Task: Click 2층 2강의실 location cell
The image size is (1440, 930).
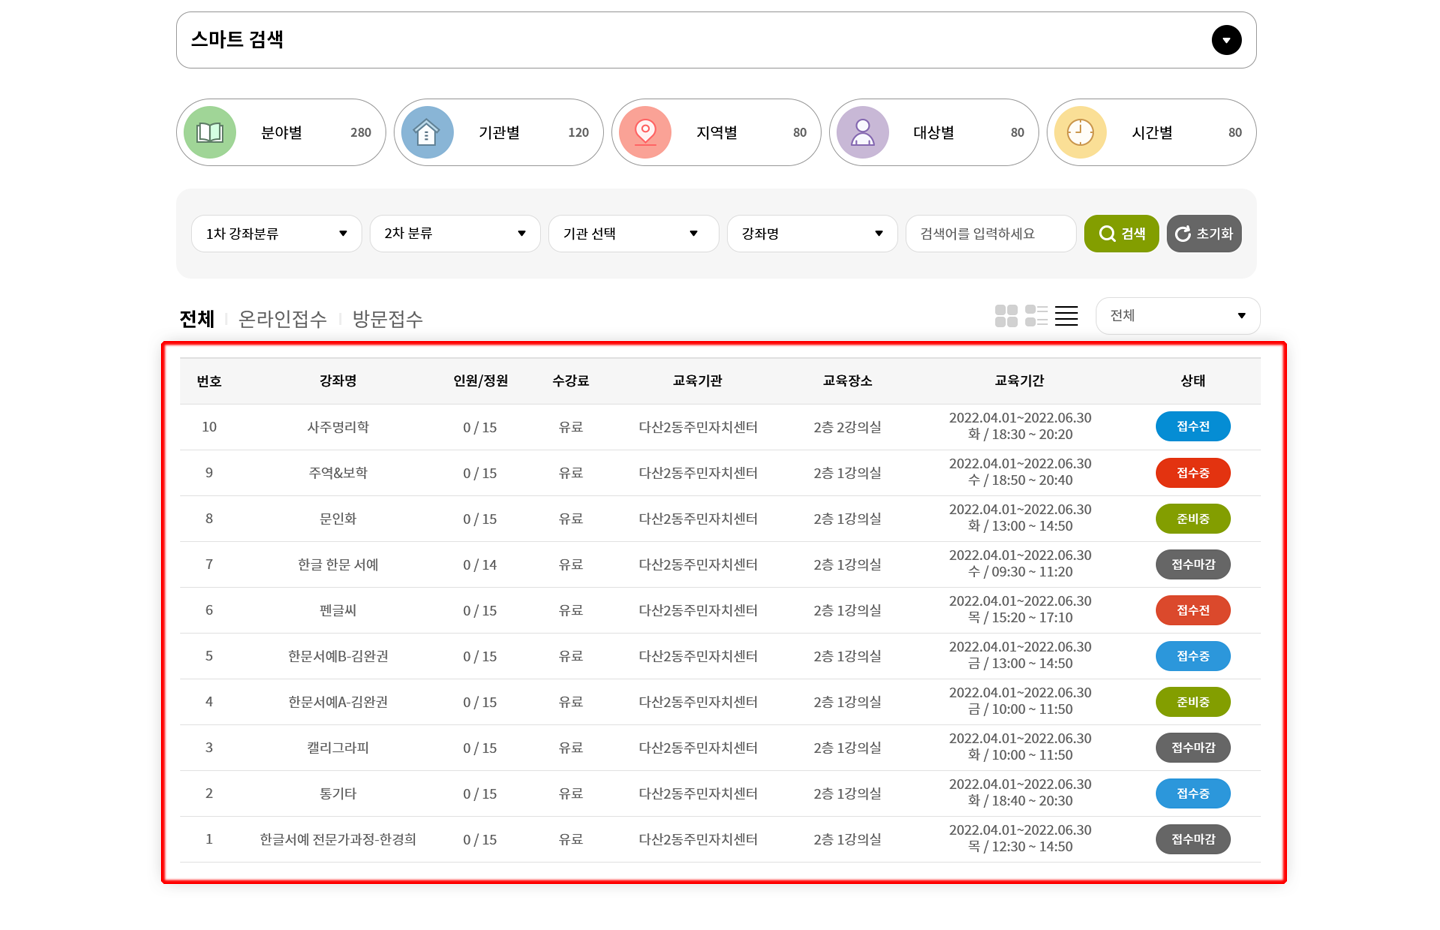Action: (x=847, y=427)
